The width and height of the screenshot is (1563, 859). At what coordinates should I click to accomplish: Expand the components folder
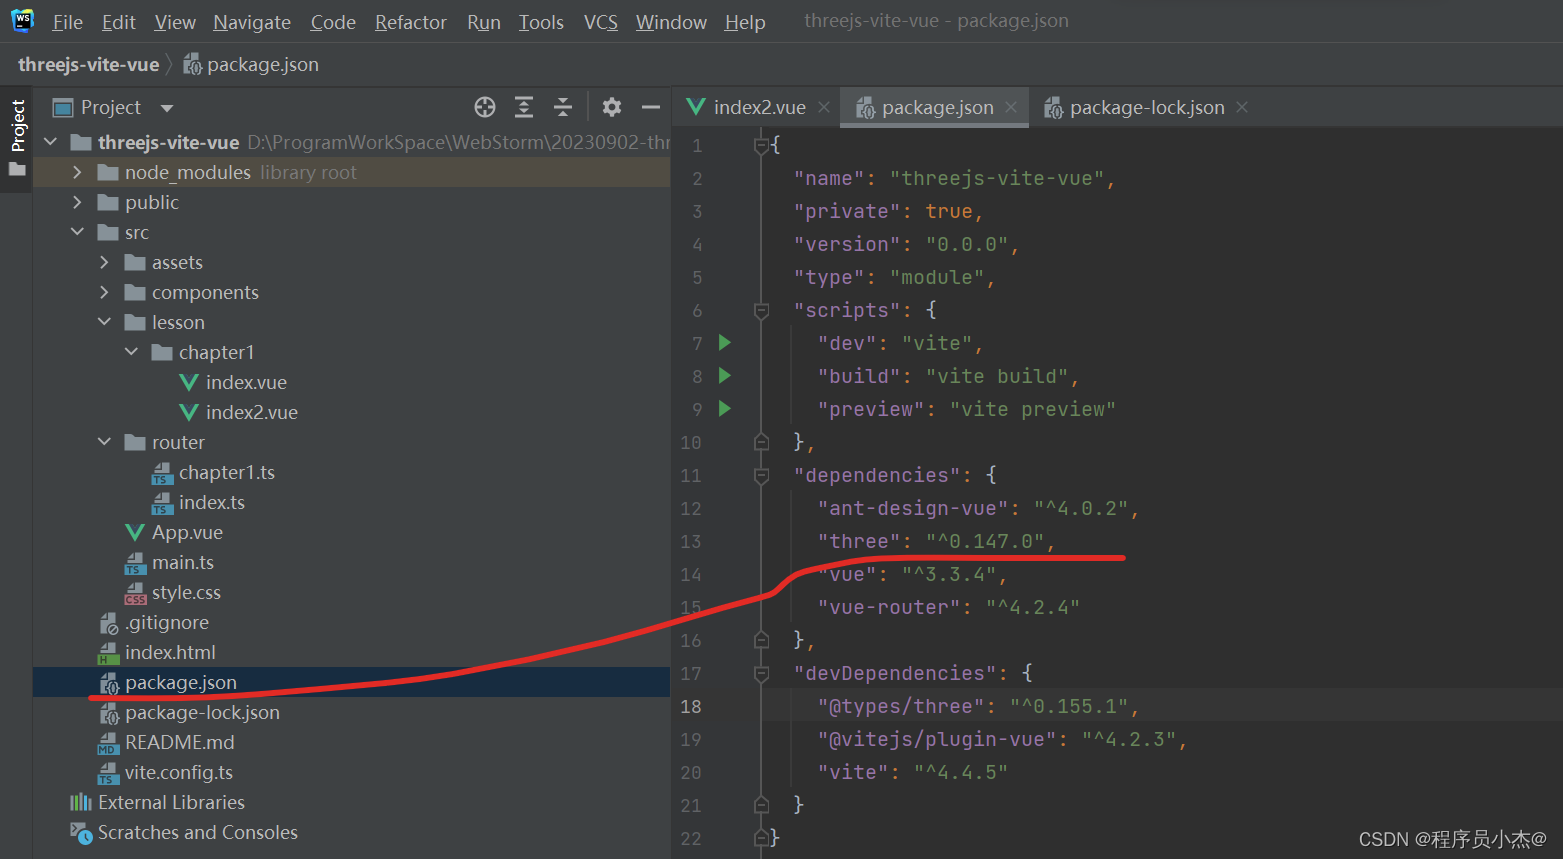tap(105, 292)
